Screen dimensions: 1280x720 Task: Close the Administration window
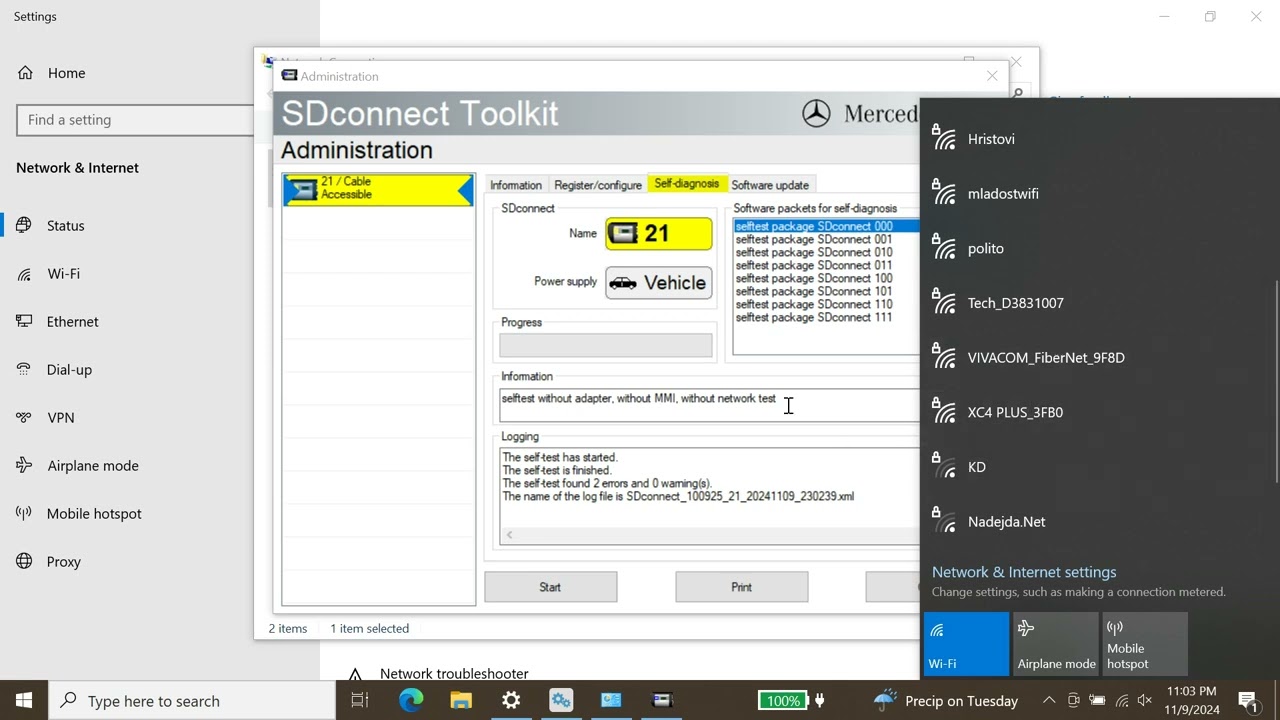[992, 76]
